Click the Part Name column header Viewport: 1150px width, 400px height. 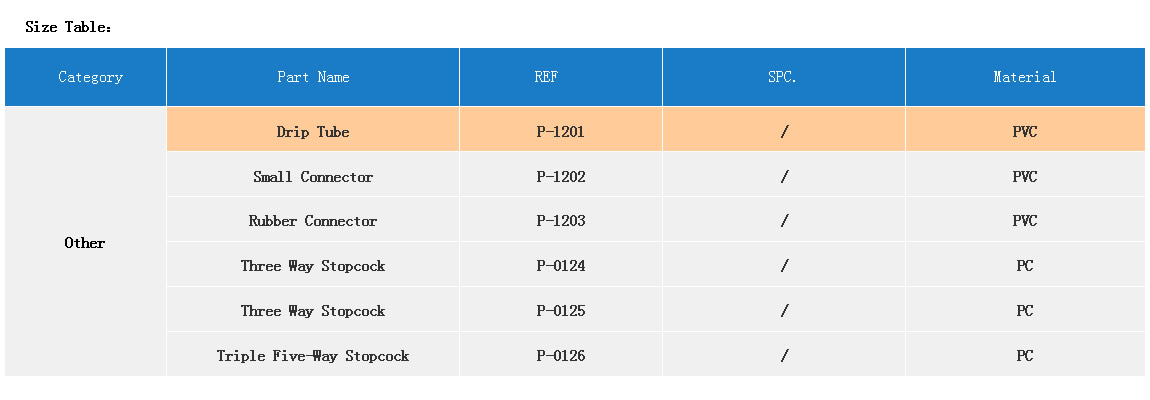(x=313, y=77)
